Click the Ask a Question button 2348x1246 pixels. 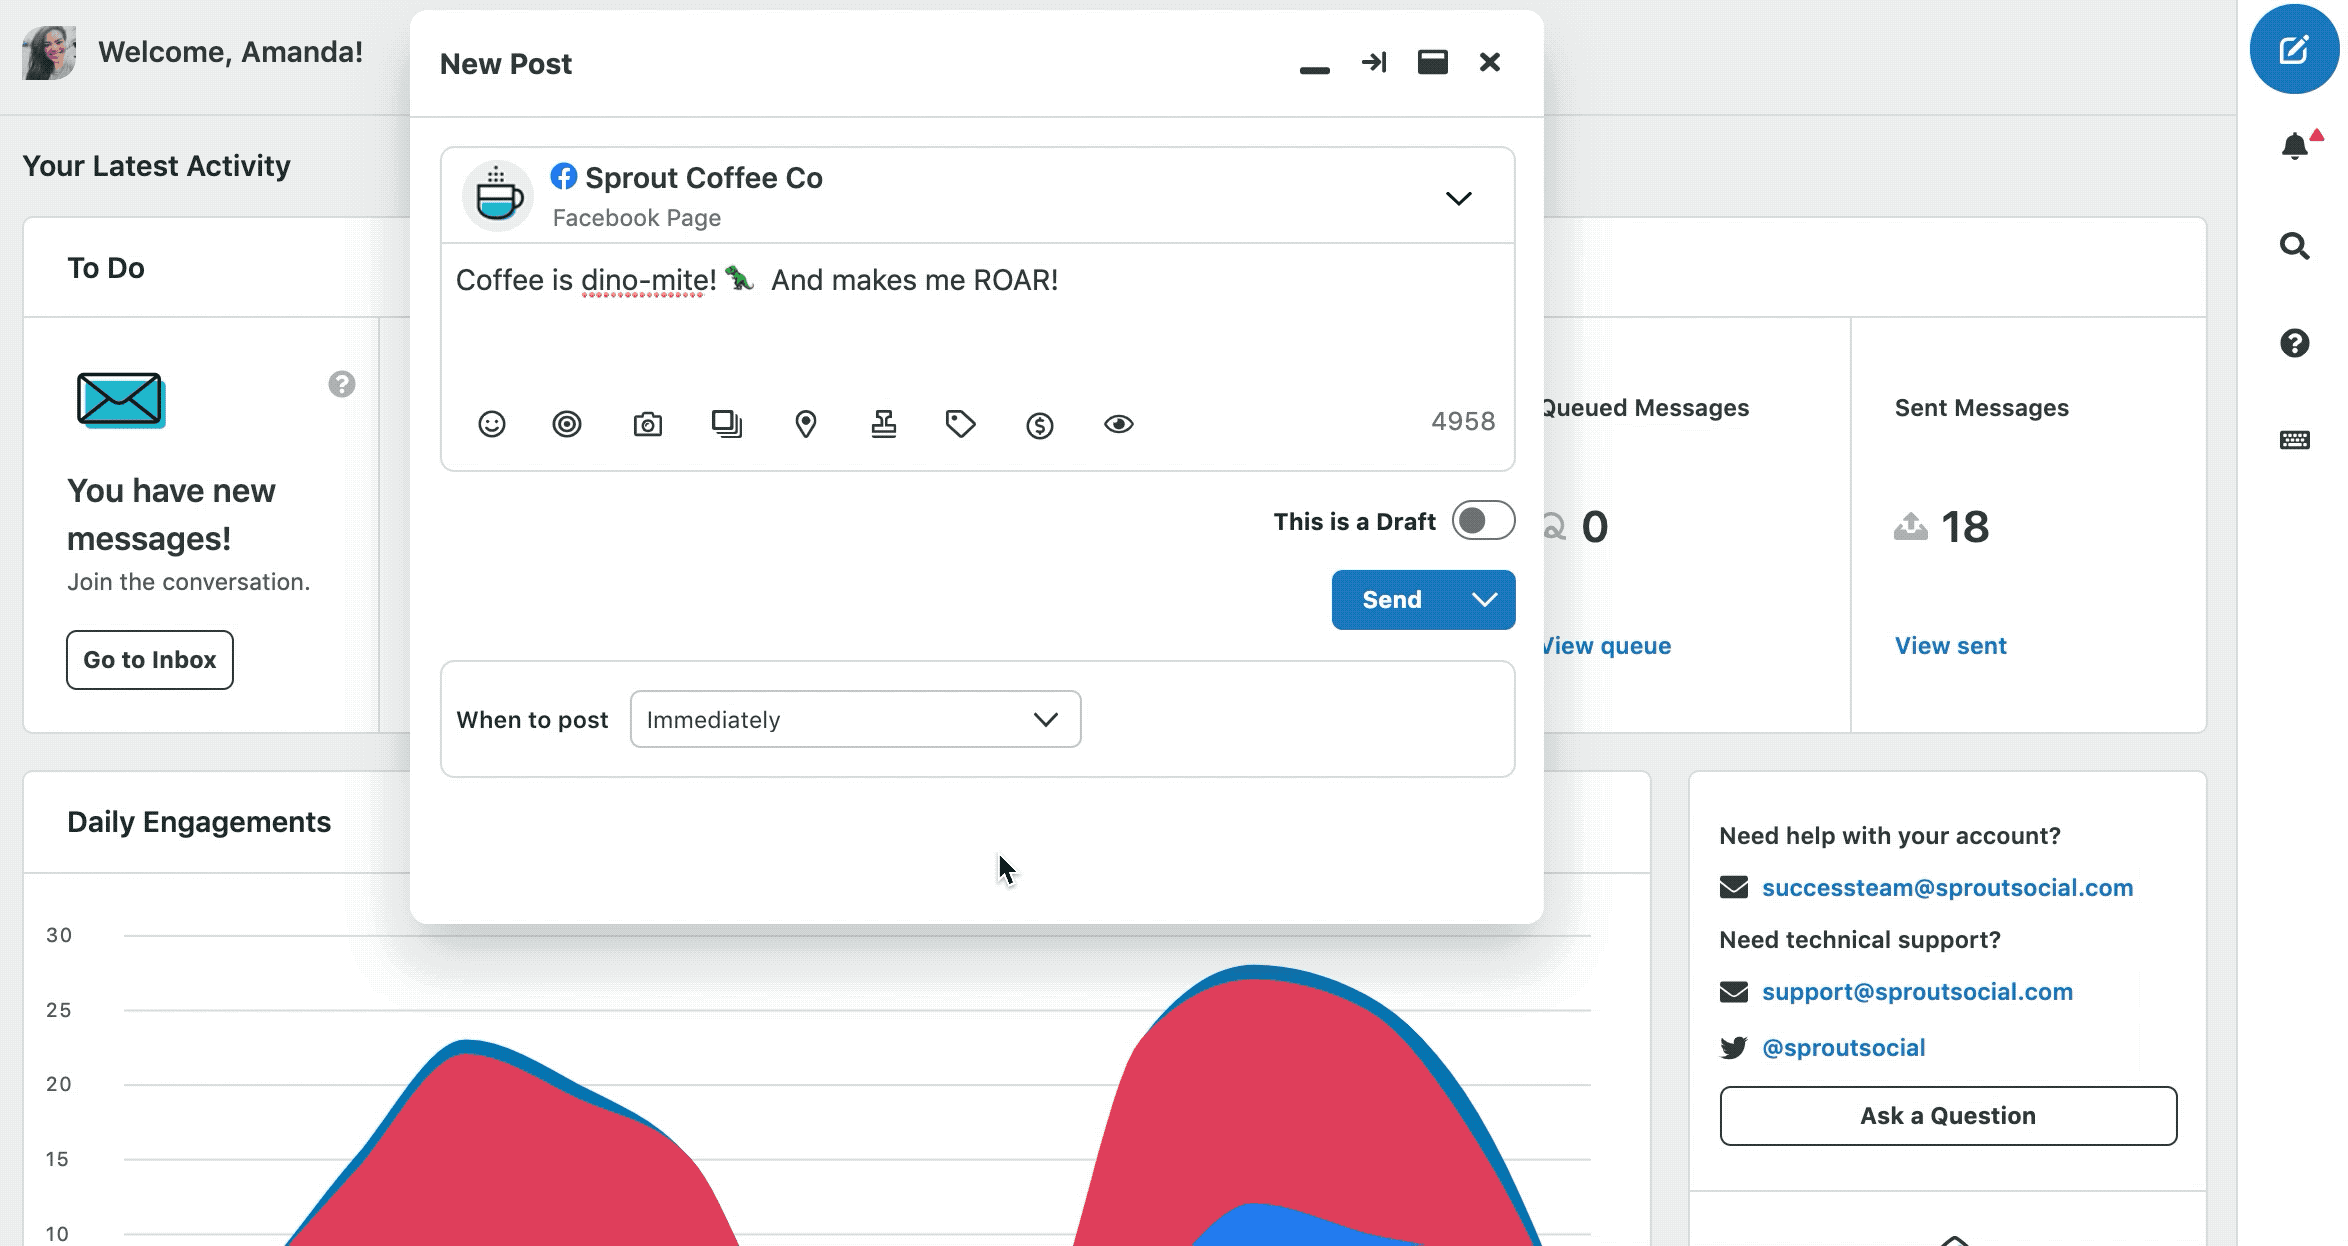coord(1948,1116)
